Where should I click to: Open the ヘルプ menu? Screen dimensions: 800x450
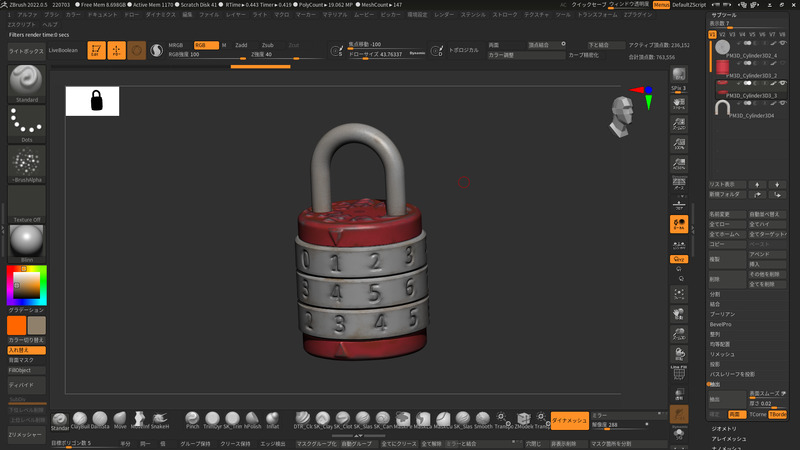(50, 24)
